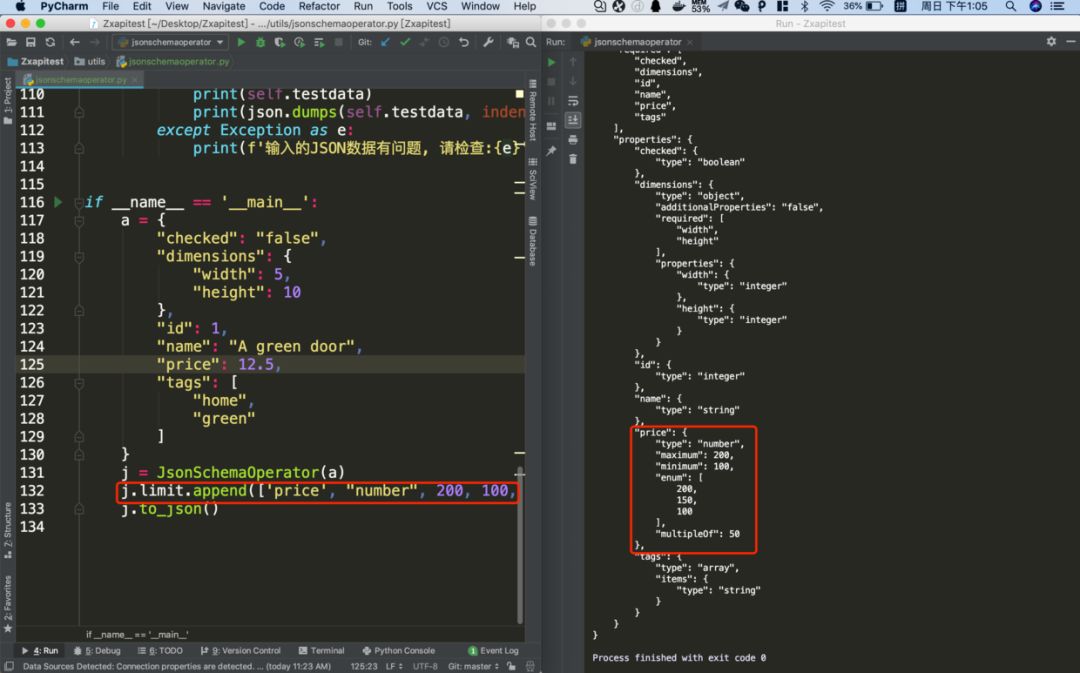Click the macOS Spotlight search icon
The height and width of the screenshot is (673, 1080).
[1010, 6]
